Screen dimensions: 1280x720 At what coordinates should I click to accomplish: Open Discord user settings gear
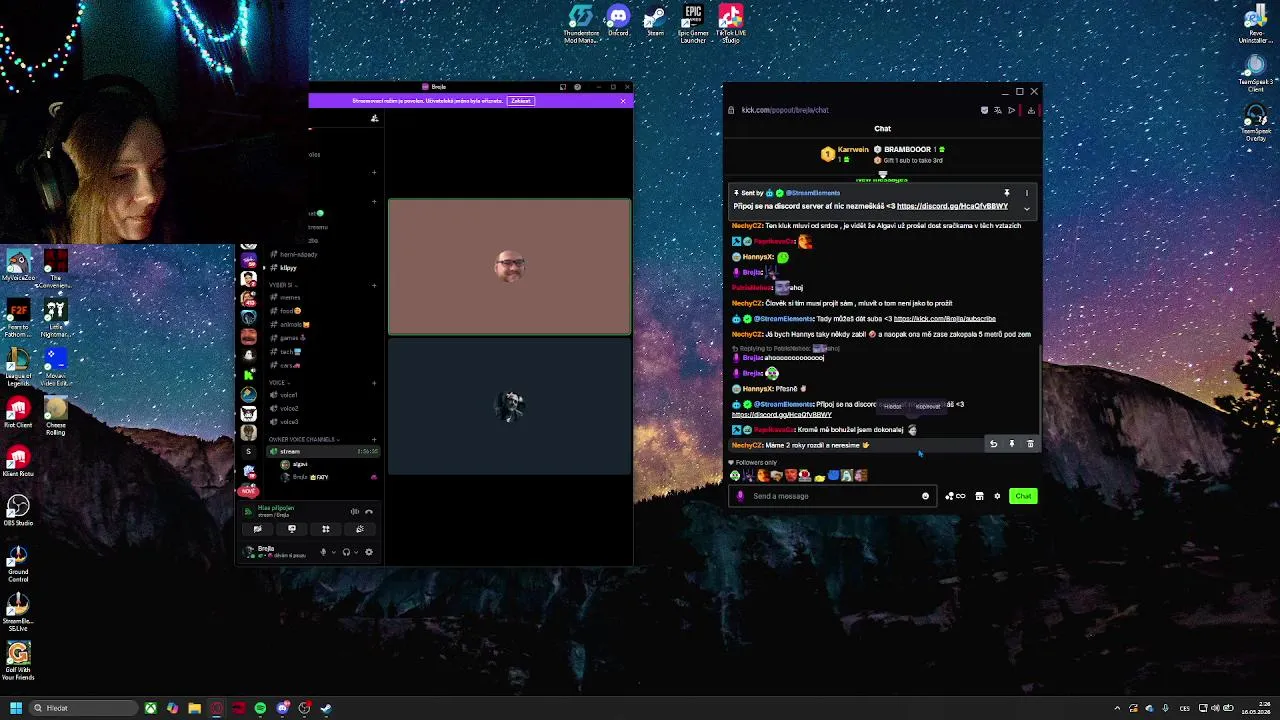coord(369,552)
